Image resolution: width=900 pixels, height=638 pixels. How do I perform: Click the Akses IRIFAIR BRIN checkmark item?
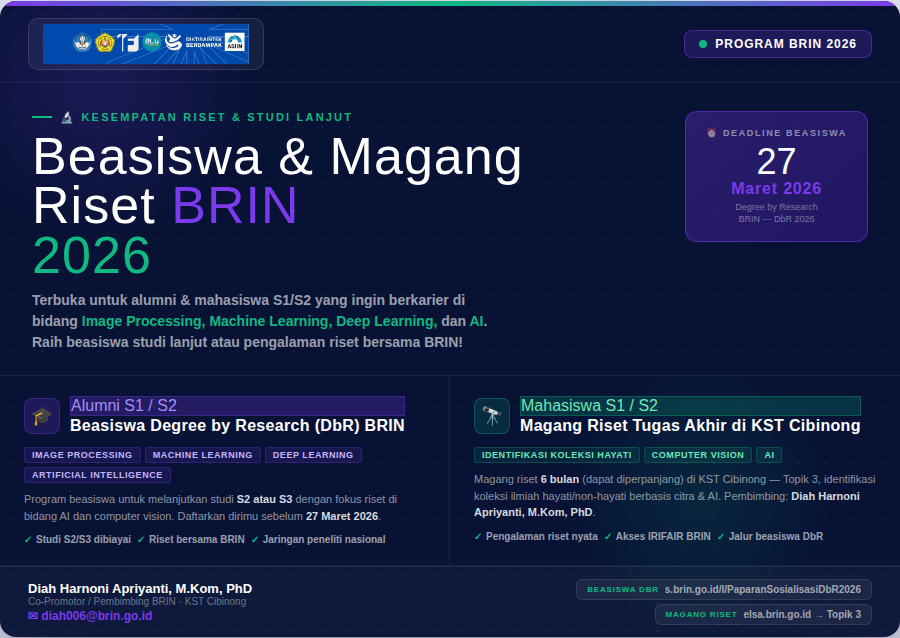[657, 536]
